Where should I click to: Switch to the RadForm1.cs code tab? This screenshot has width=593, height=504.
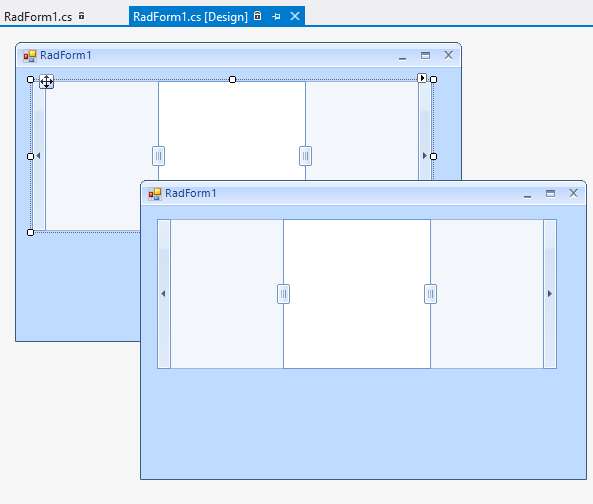(38, 17)
